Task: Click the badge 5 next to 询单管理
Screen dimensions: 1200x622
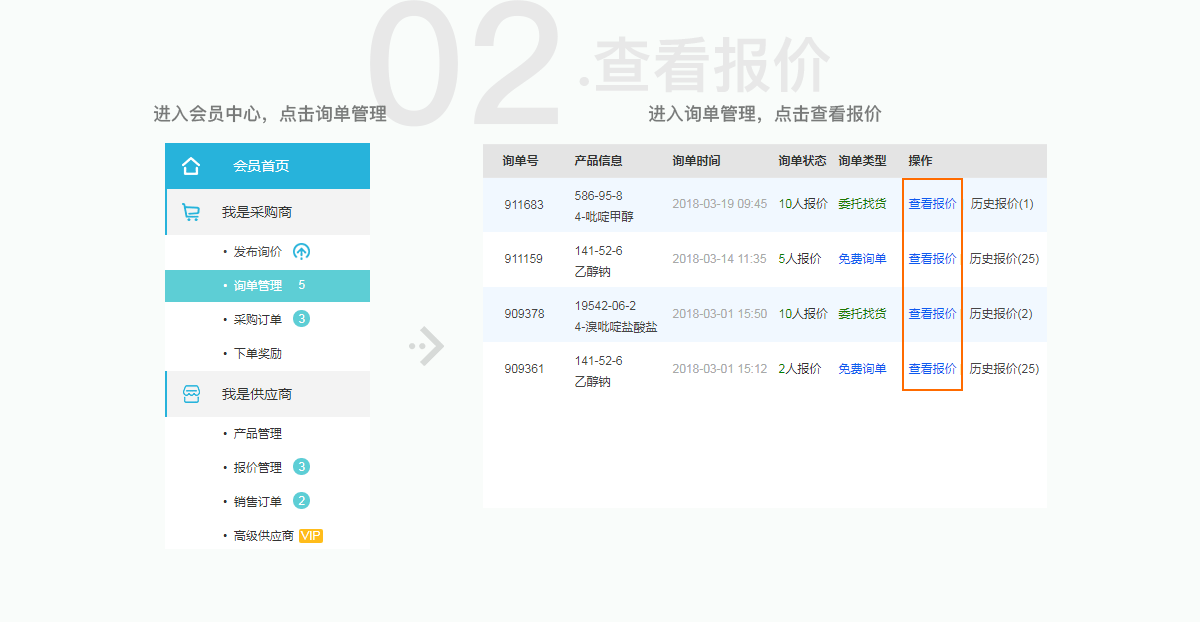Action: tap(301, 286)
